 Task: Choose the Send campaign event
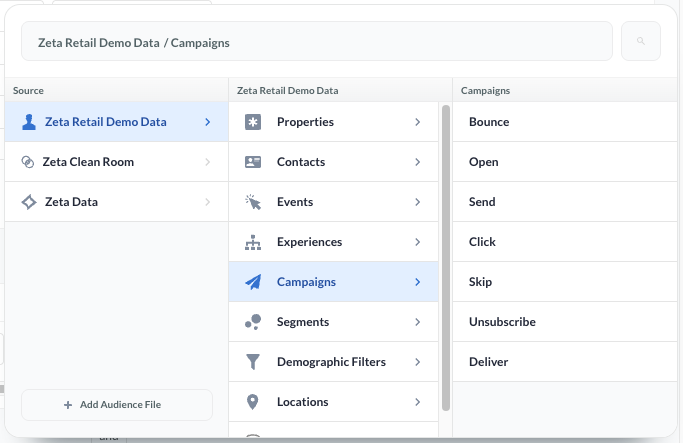(565, 202)
